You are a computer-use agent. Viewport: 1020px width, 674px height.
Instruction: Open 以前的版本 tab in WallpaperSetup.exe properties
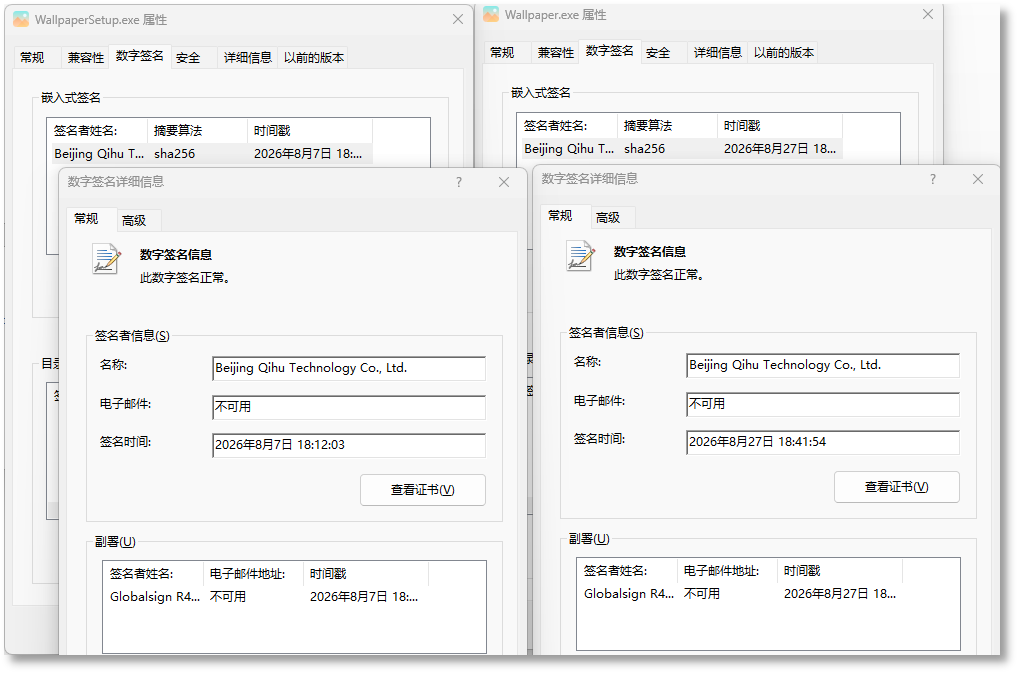pos(314,58)
